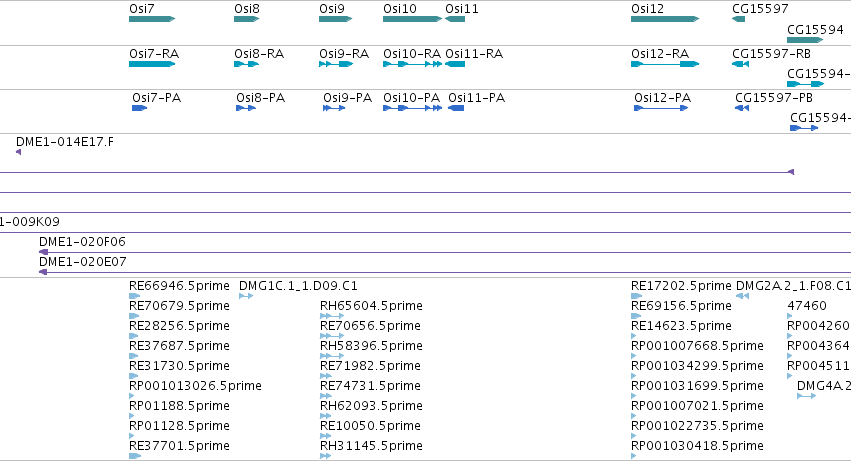Click the CG15594 gene label

815,29
